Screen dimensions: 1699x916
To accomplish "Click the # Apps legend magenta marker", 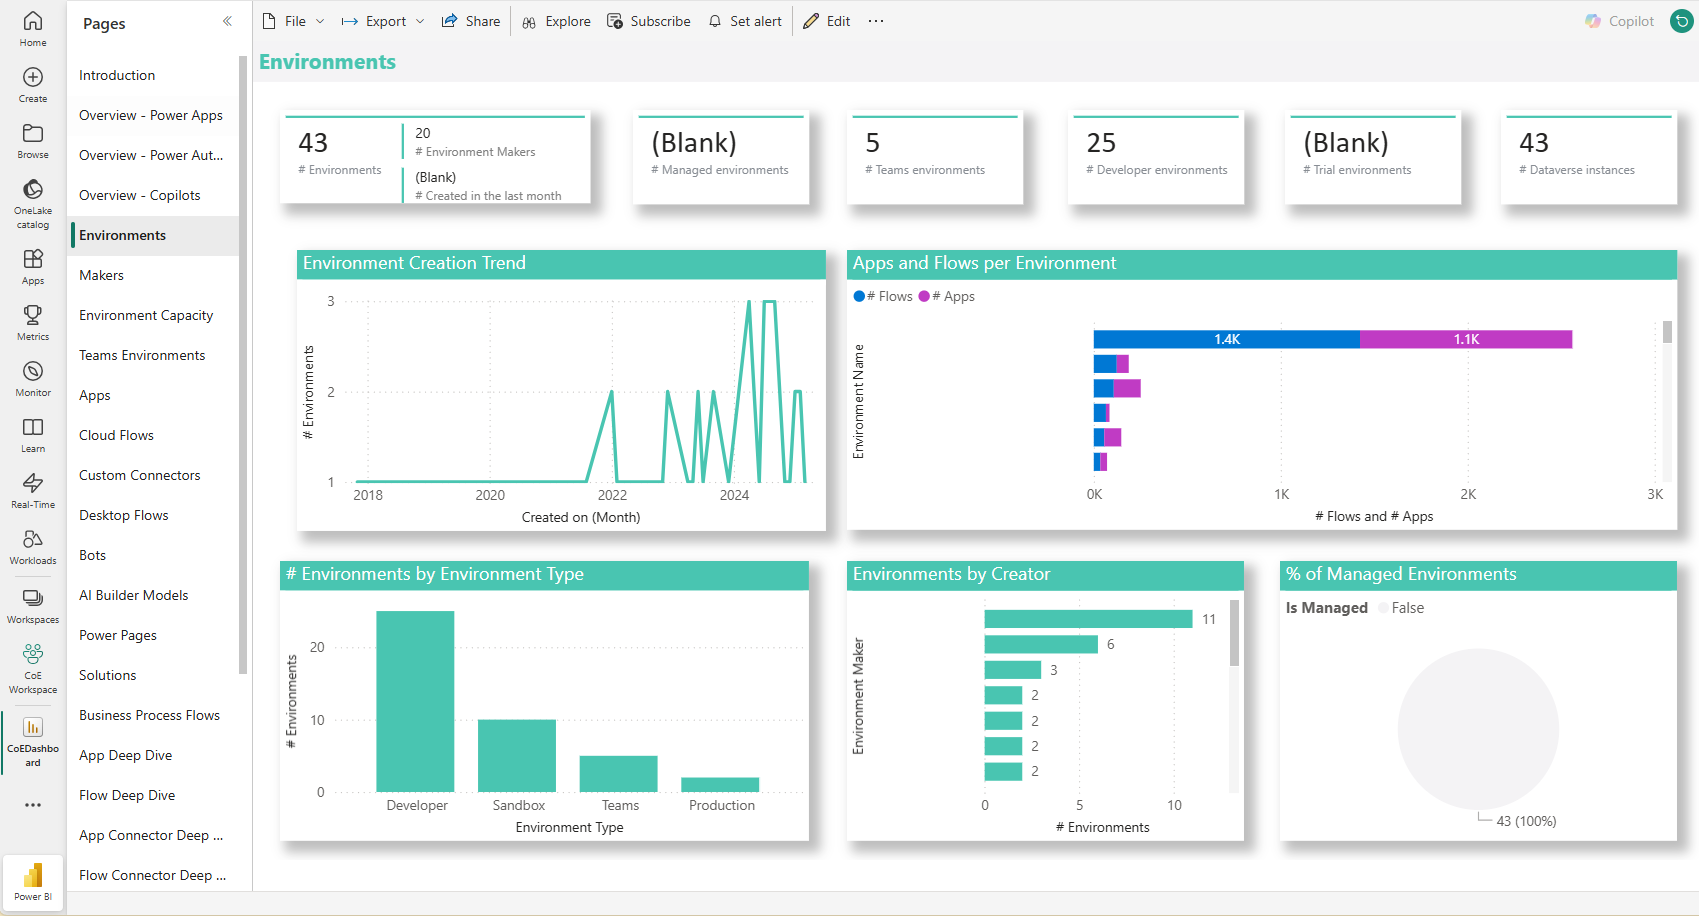I will pos(924,296).
